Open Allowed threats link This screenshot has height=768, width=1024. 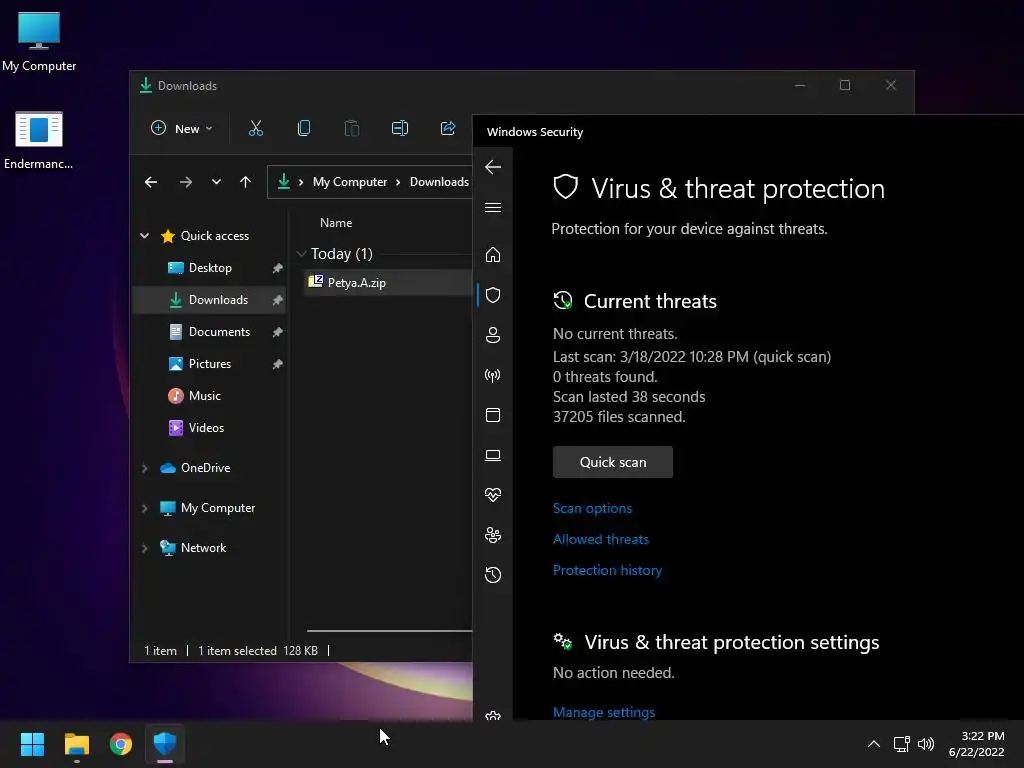pos(601,539)
